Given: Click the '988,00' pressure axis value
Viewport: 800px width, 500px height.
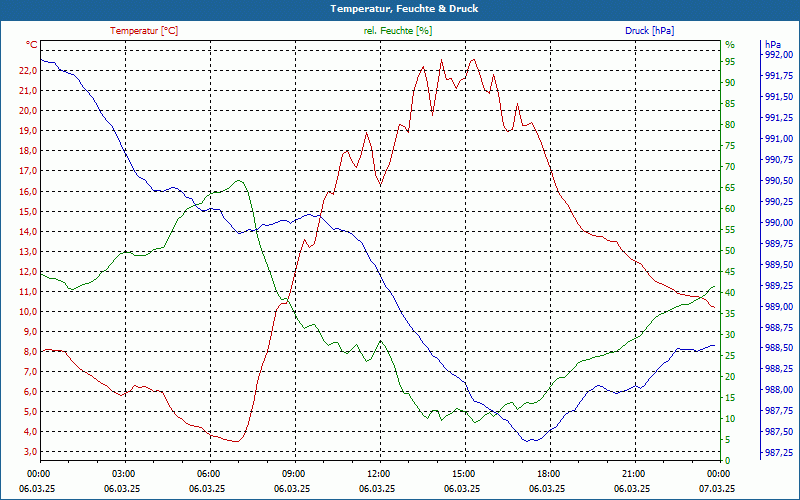Looking at the screenshot, I should point(779,390).
